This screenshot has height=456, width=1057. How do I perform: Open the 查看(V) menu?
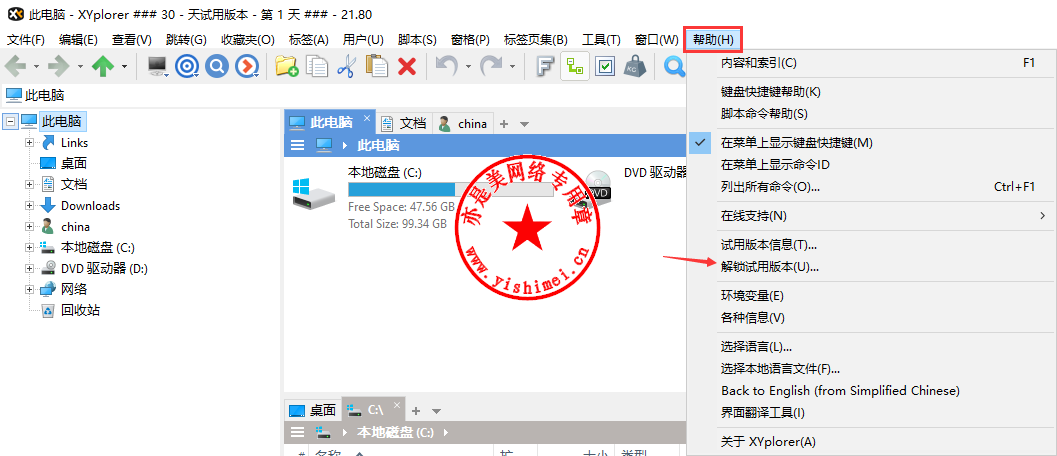[131, 40]
